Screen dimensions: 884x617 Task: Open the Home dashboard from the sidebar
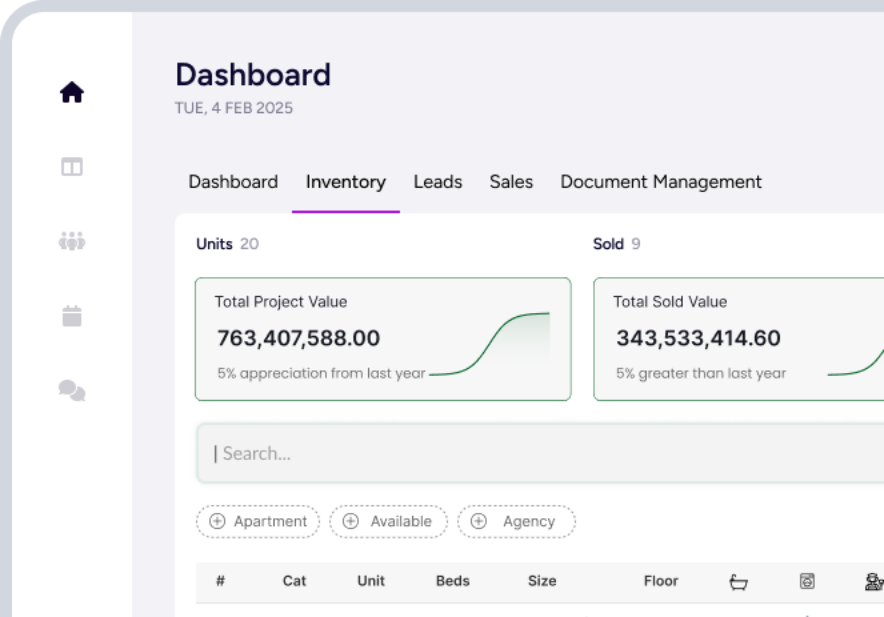click(x=71, y=91)
